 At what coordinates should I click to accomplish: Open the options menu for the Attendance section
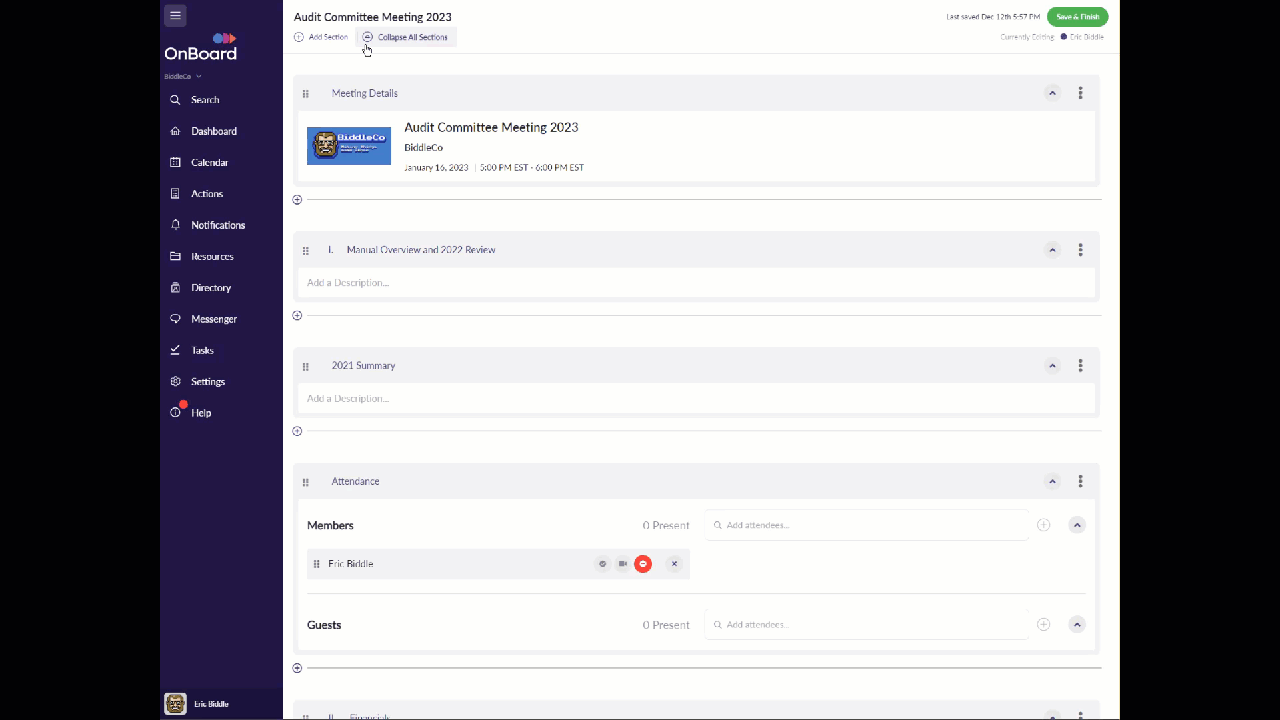(1080, 481)
